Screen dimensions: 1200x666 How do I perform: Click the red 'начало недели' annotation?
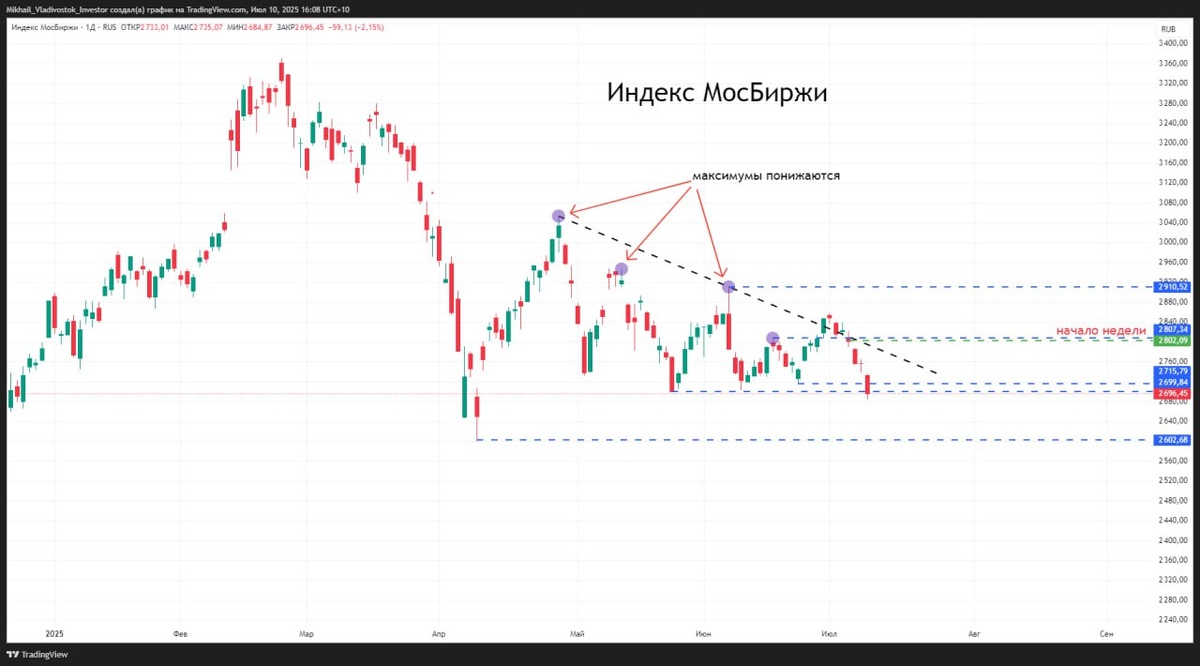(x=1102, y=330)
